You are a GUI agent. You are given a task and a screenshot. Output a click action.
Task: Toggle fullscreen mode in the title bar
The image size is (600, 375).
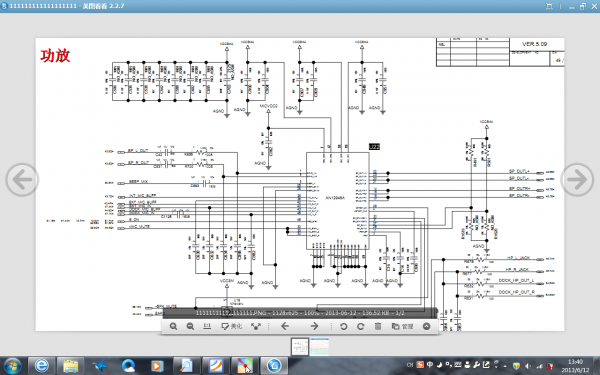click(549, 6)
